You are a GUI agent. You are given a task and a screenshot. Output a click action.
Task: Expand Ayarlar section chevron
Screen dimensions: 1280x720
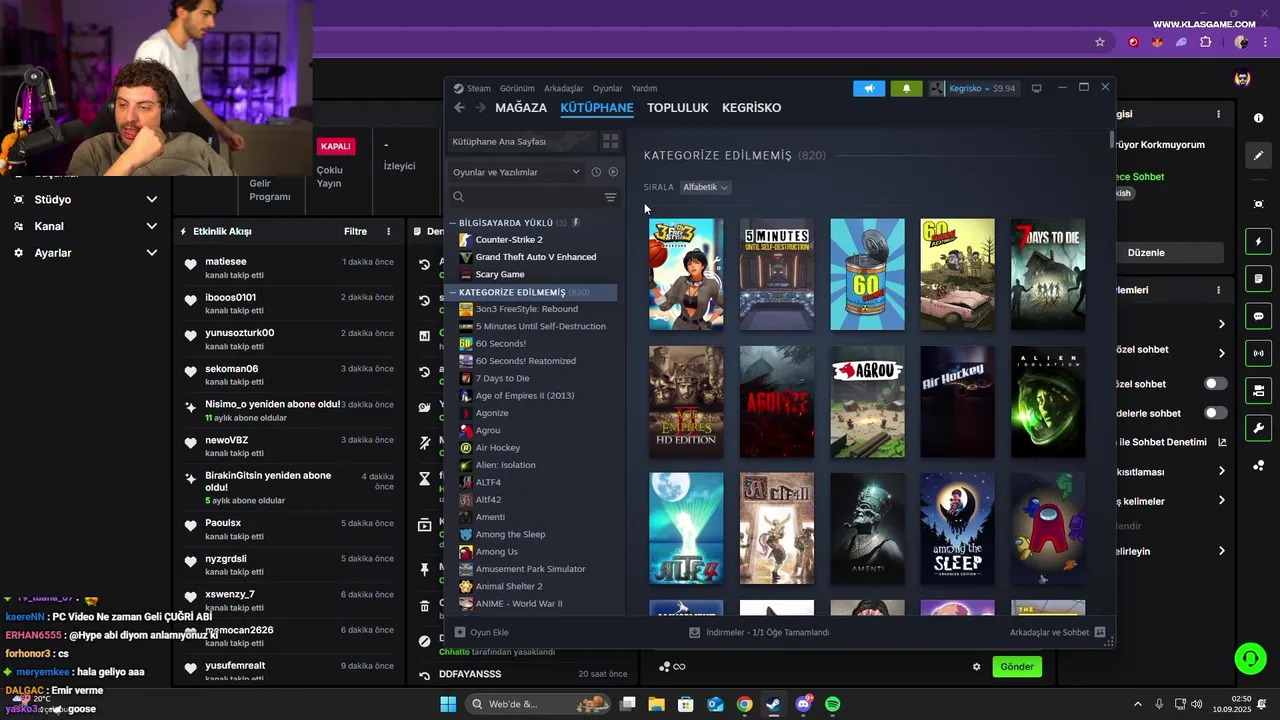click(152, 253)
